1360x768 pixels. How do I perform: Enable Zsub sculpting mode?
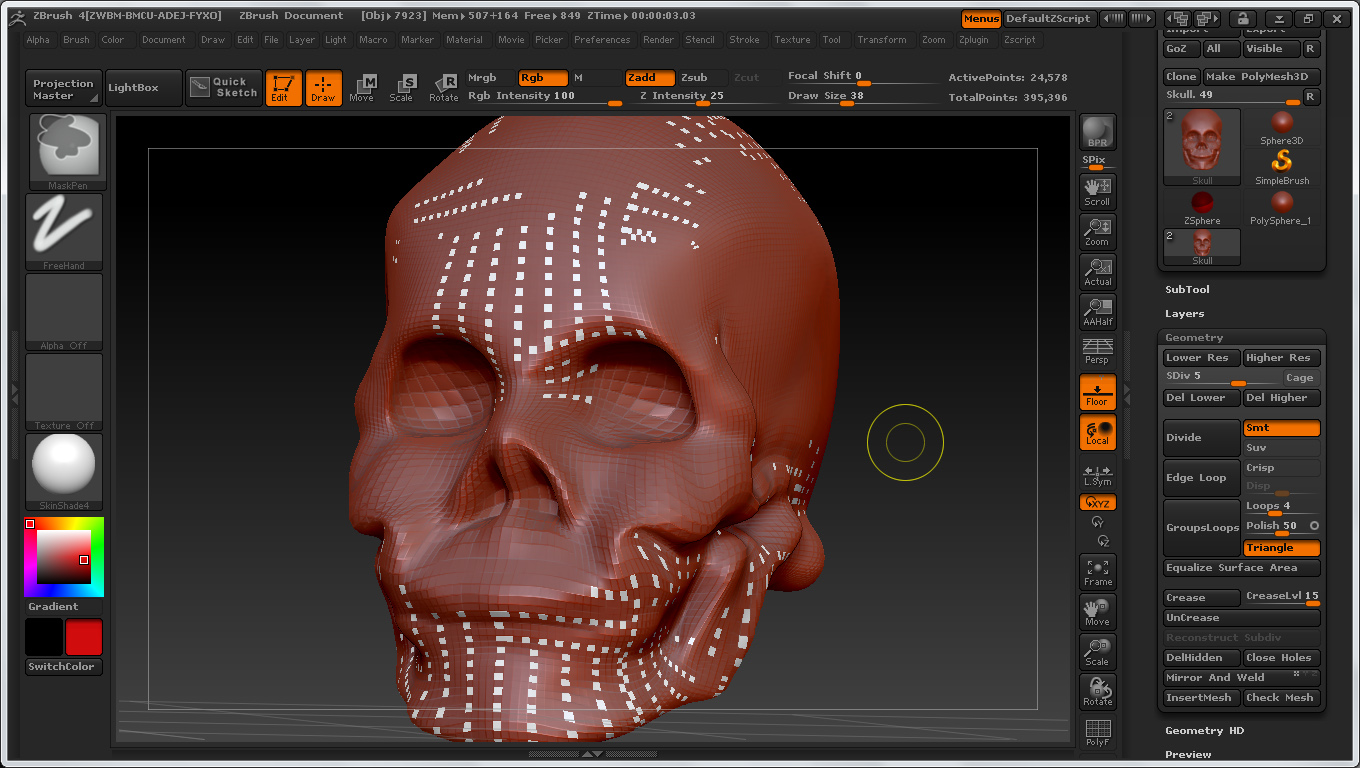[702, 78]
